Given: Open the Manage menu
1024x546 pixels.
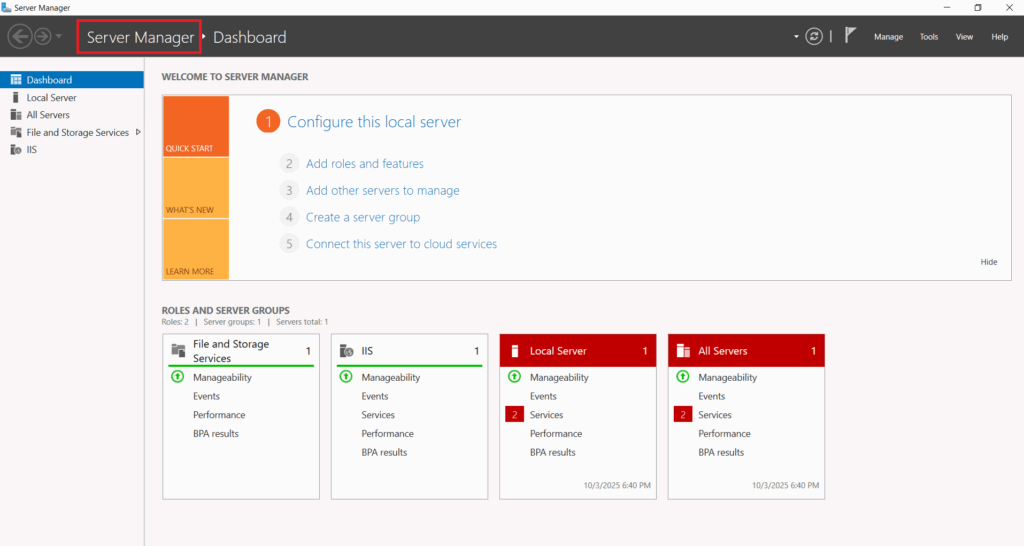Looking at the screenshot, I should pyautogui.click(x=888, y=37).
